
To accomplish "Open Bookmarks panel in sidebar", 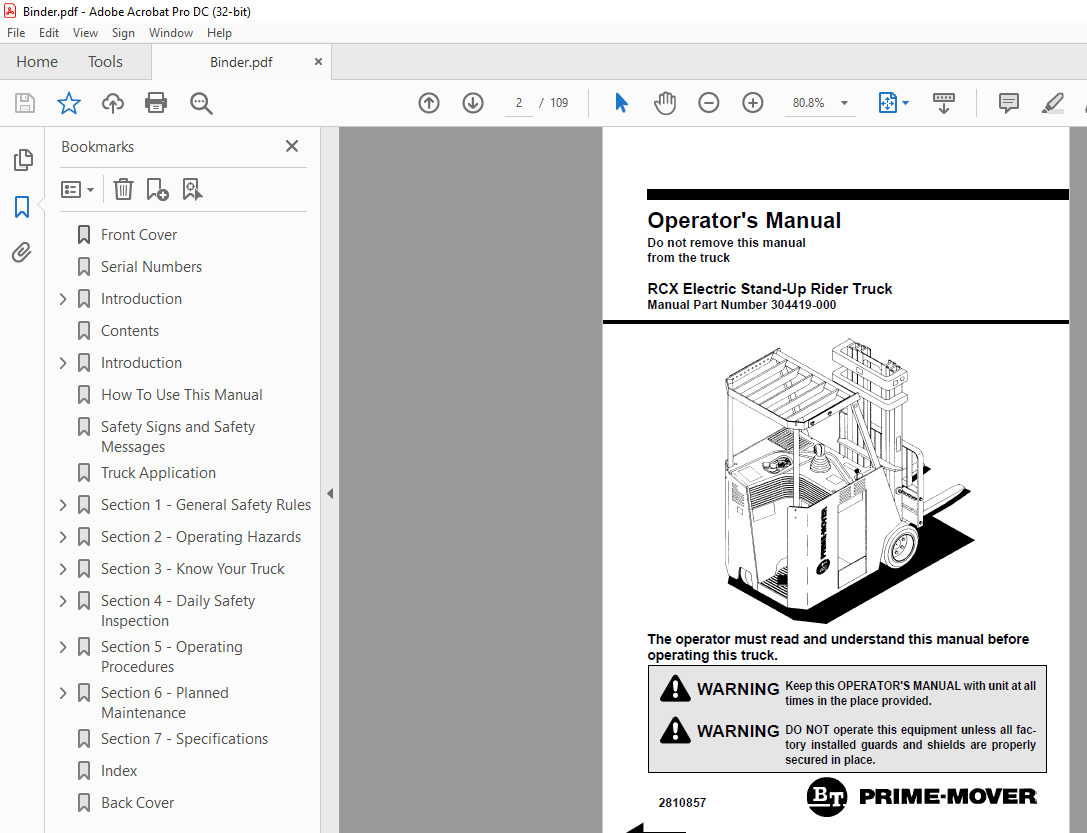I will (22, 207).
